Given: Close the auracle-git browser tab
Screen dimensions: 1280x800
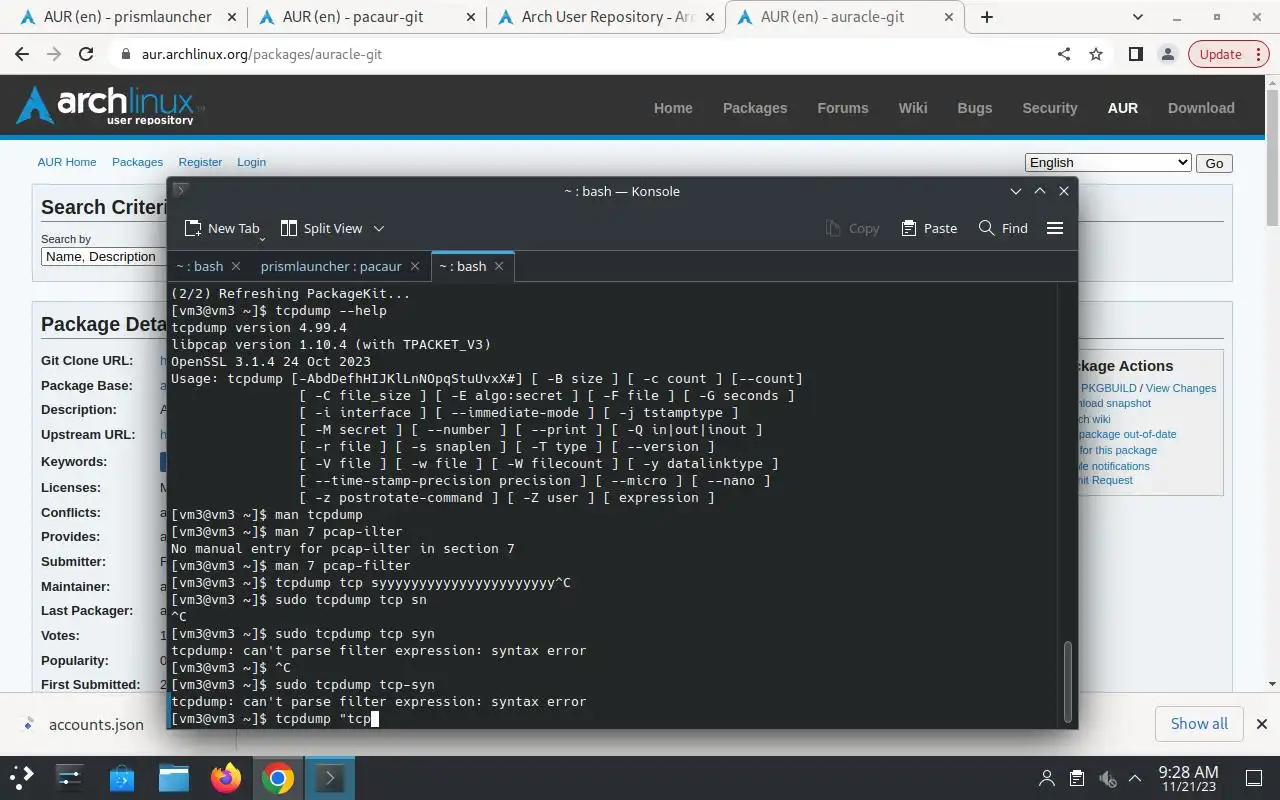Looking at the screenshot, I should pyautogui.click(x=947, y=17).
